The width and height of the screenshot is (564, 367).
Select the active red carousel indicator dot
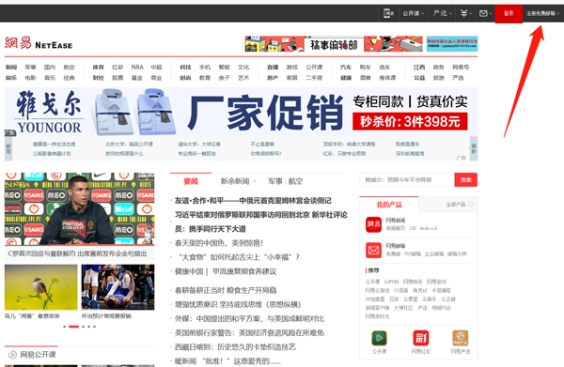[x=74, y=327]
